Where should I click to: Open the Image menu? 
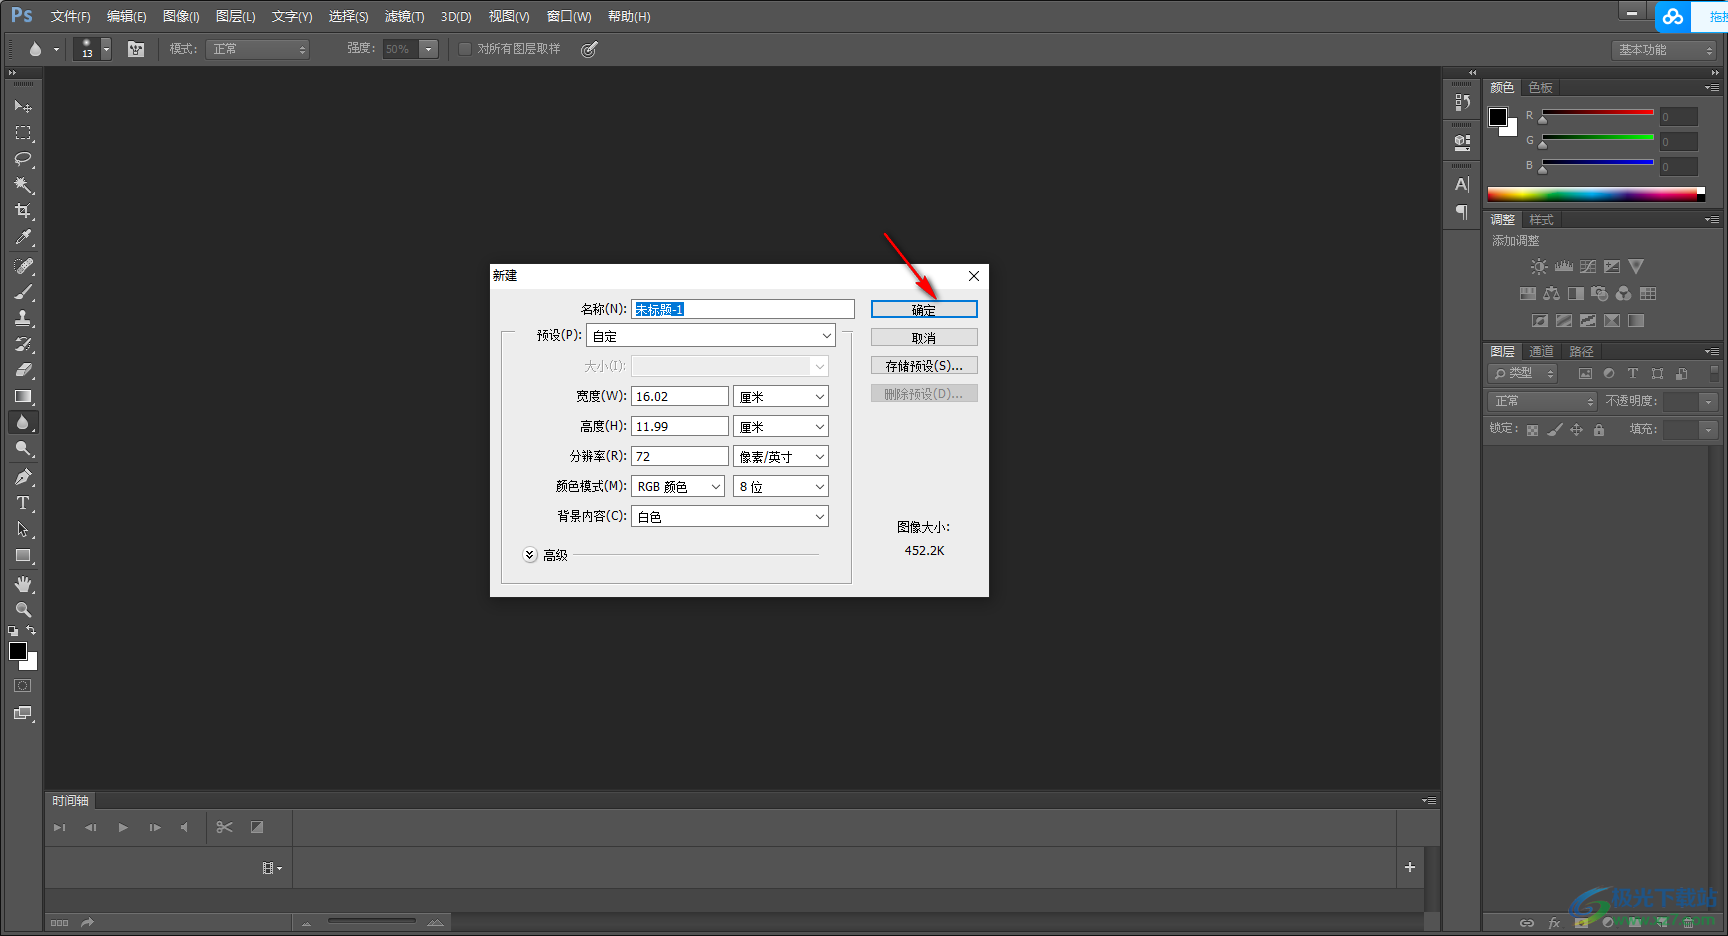coord(181,16)
